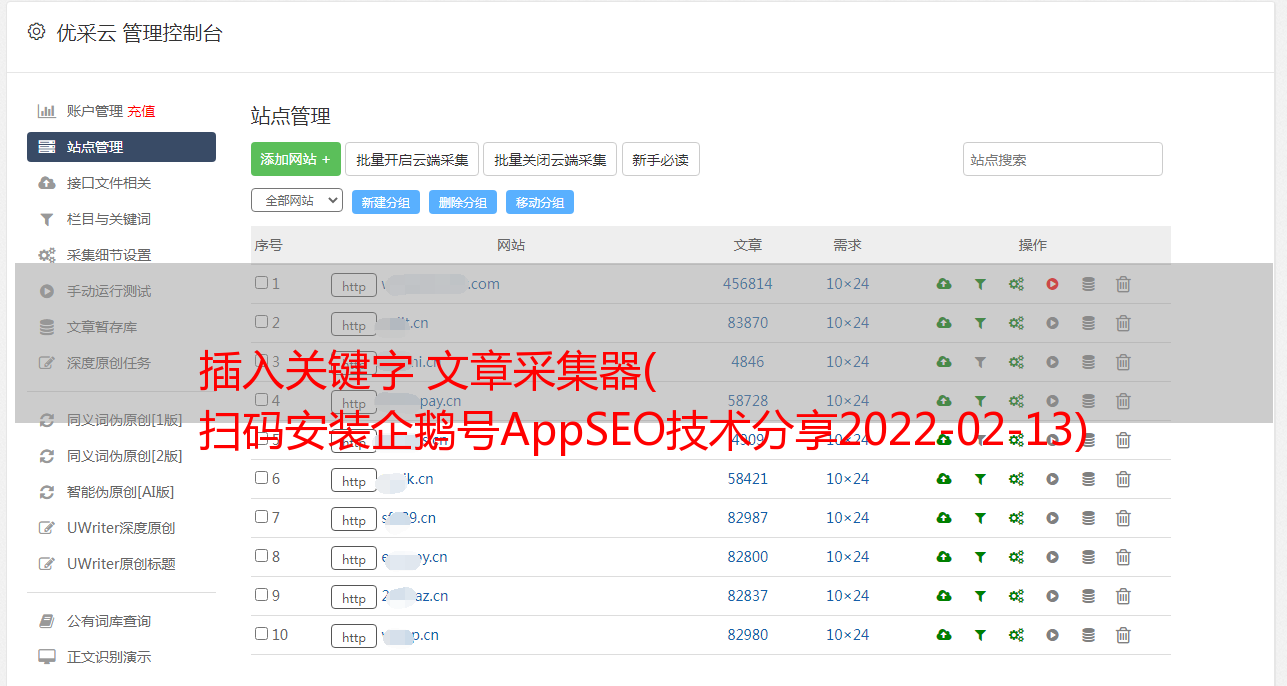Click the 批量开启云端采集 button
1287x686 pixels.
(412, 159)
